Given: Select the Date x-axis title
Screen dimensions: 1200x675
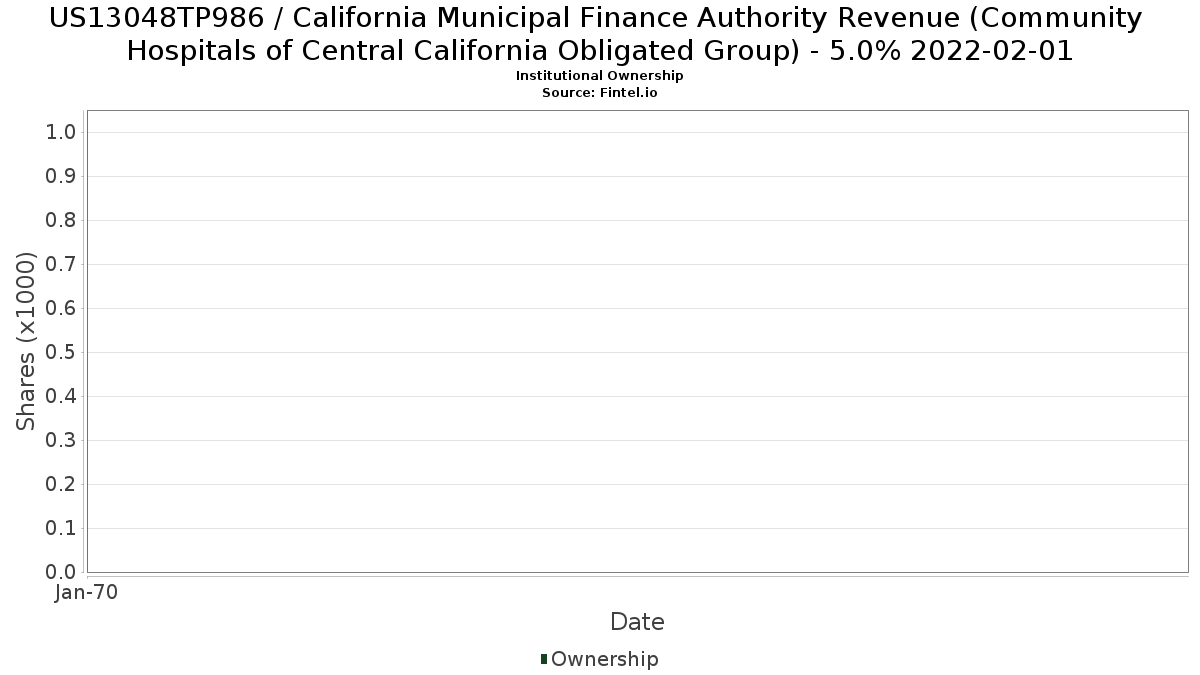Looking at the screenshot, I should coord(637,622).
